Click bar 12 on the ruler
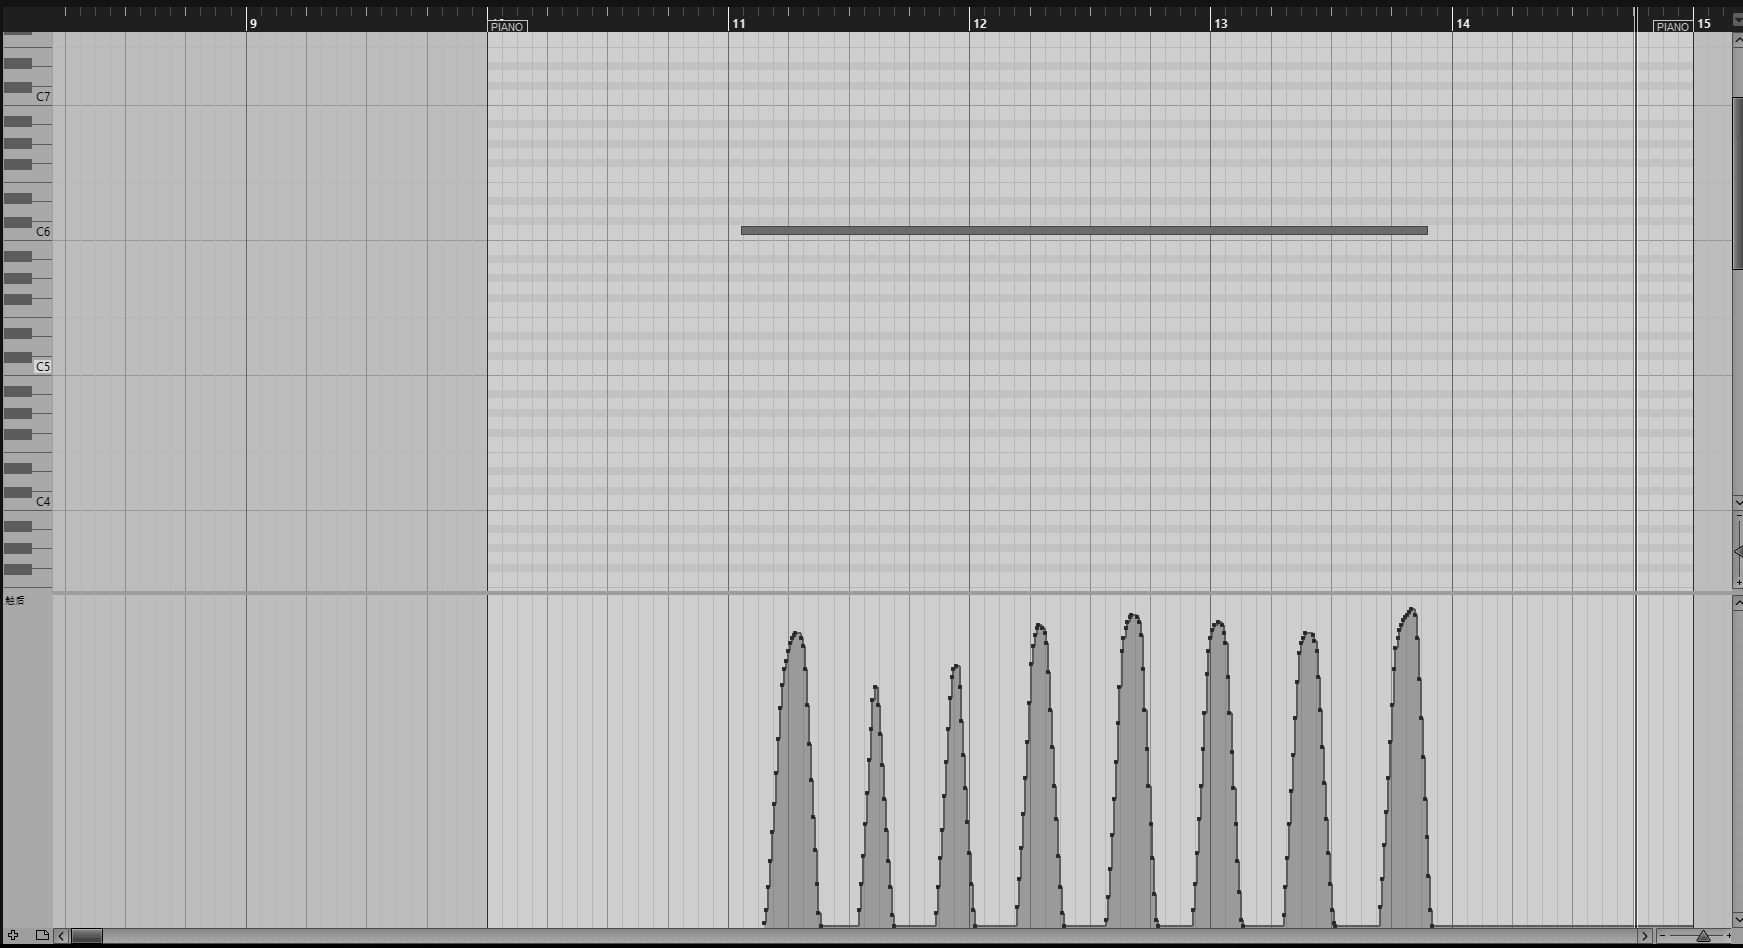The image size is (1743, 948). [x=979, y=24]
